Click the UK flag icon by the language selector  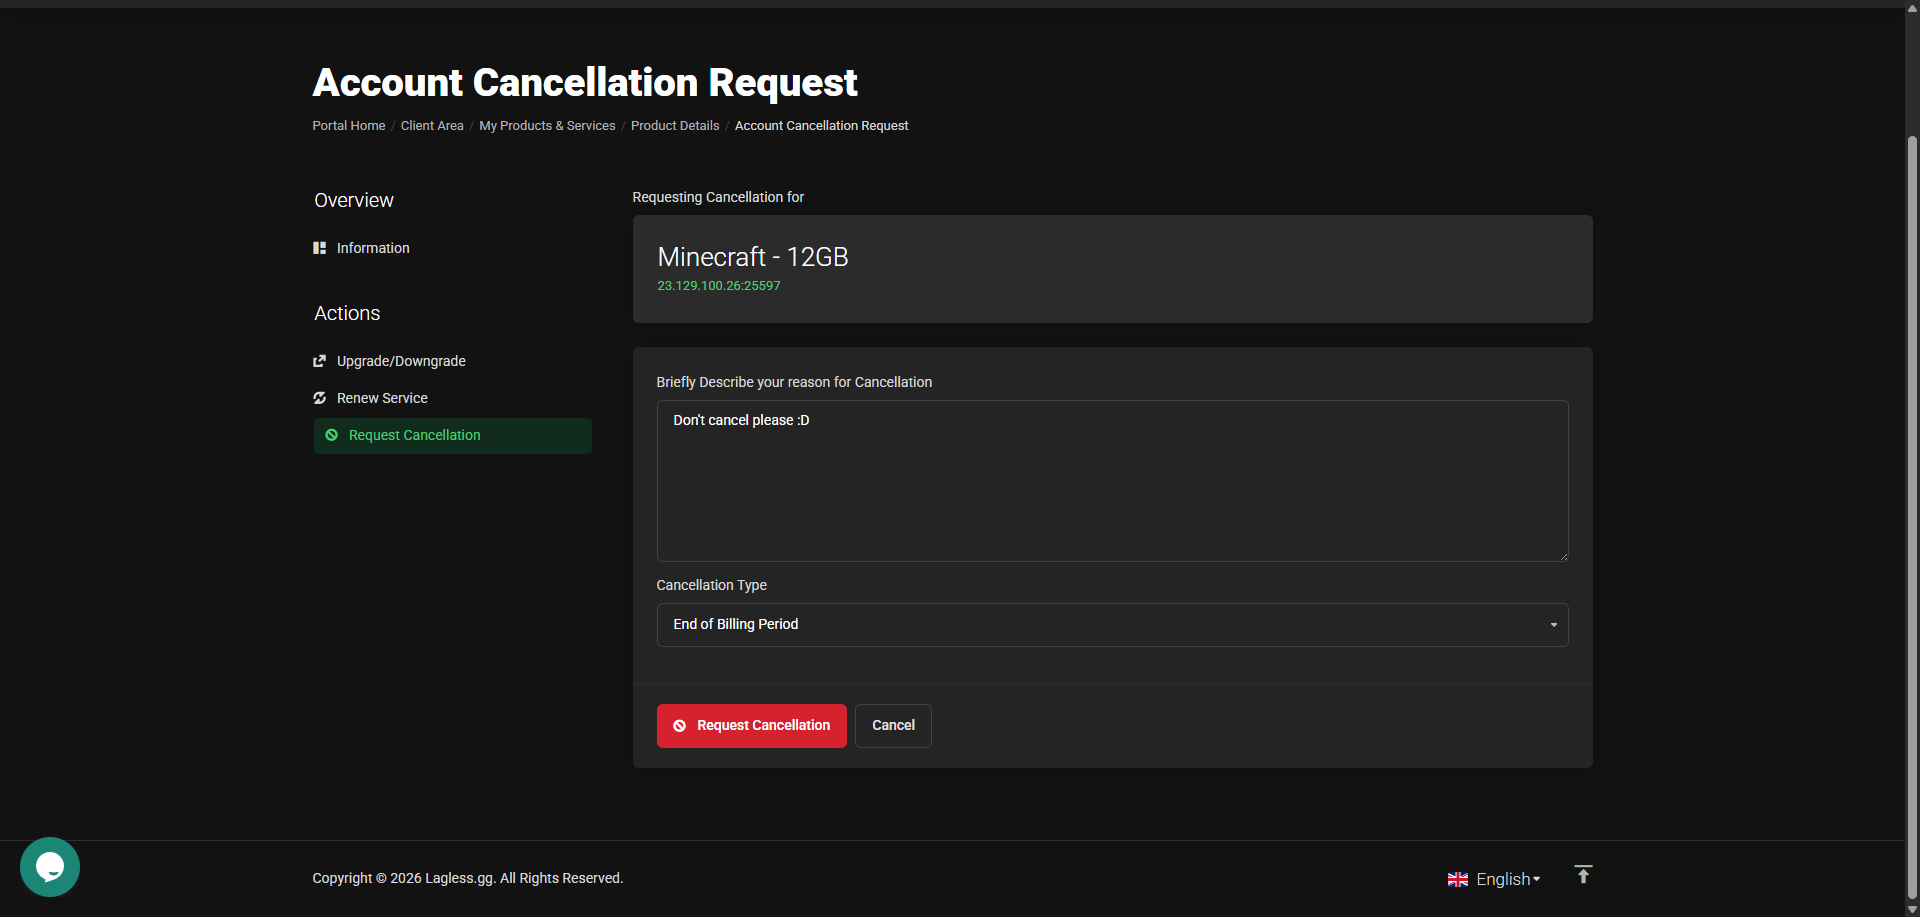click(x=1458, y=879)
